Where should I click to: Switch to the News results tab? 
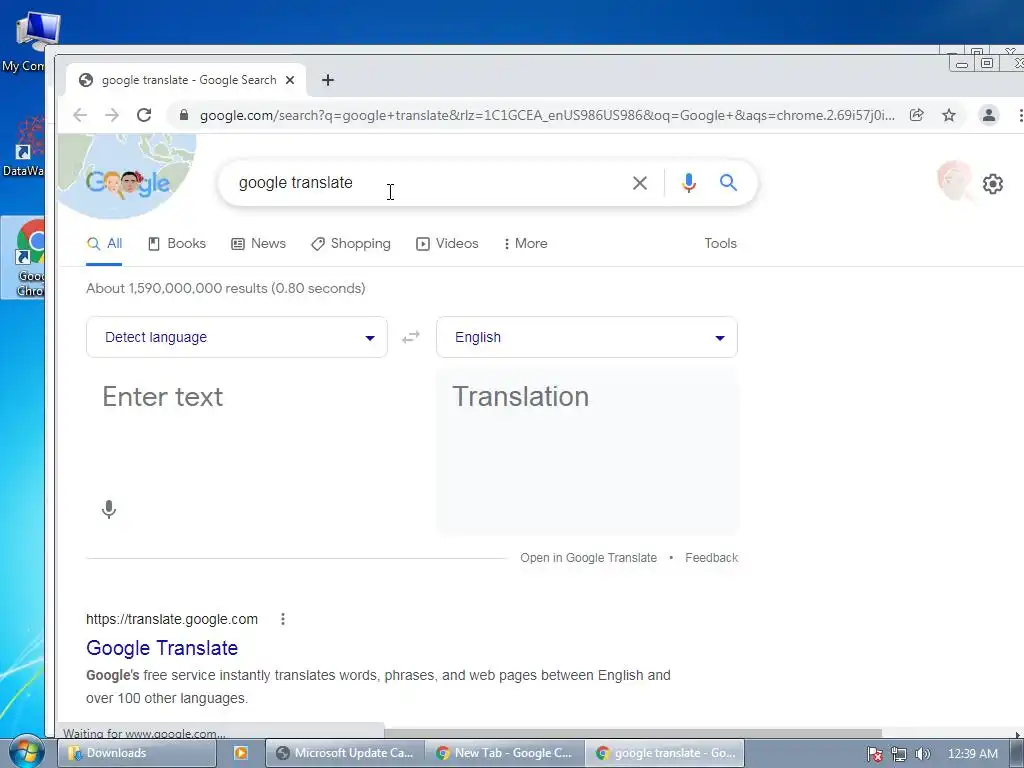pyautogui.click(x=259, y=244)
